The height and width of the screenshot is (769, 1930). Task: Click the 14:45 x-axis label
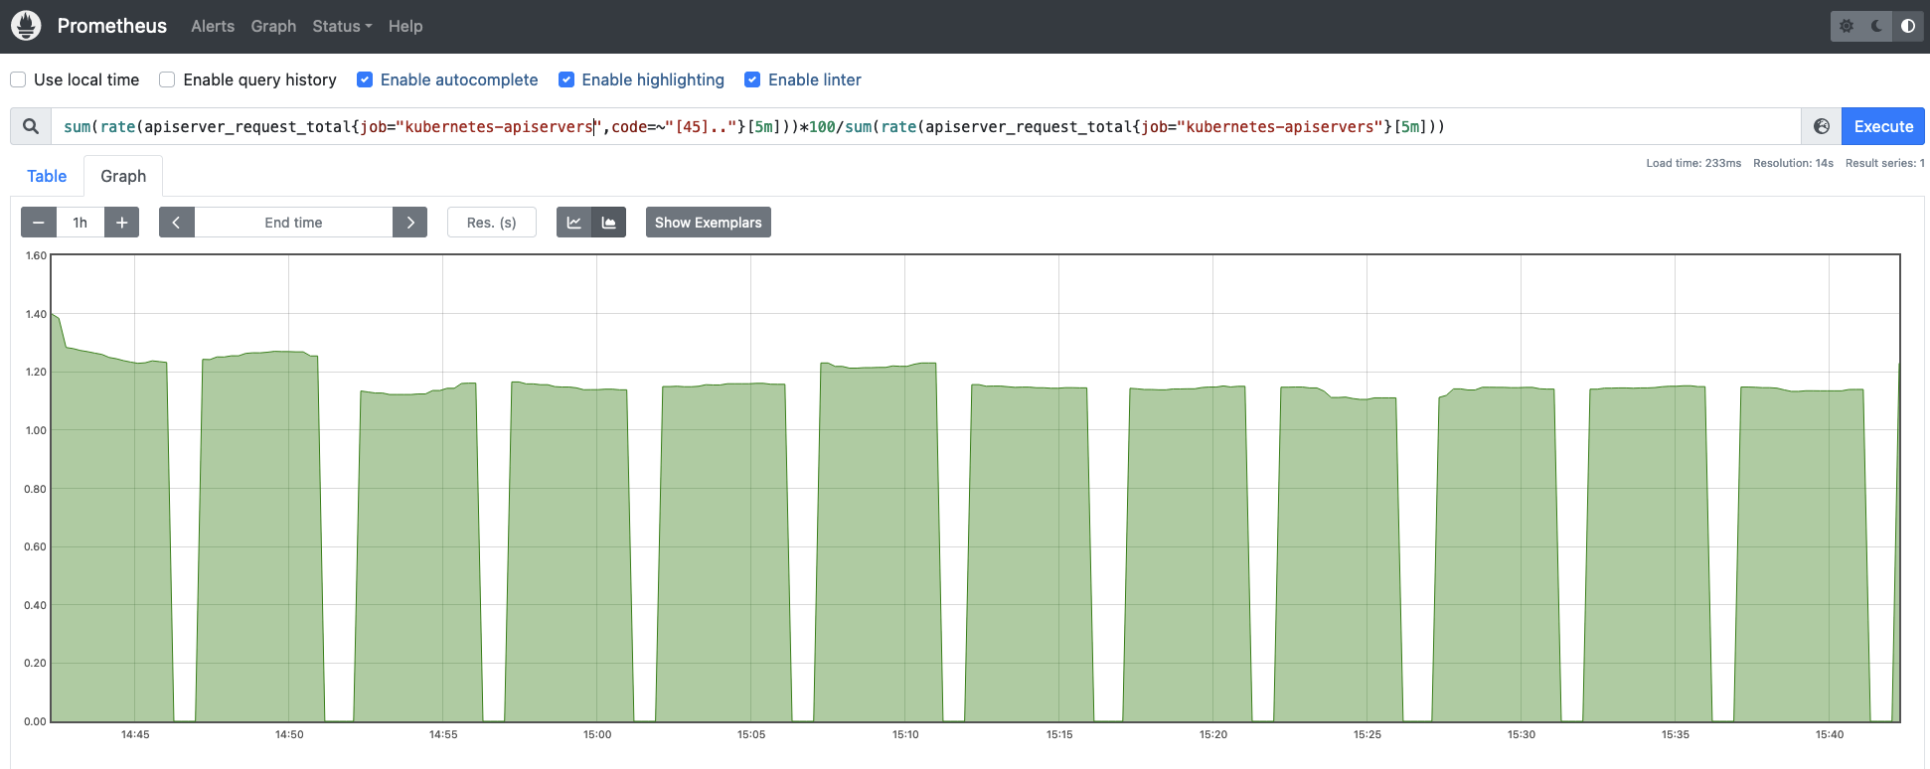tap(135, 734)
